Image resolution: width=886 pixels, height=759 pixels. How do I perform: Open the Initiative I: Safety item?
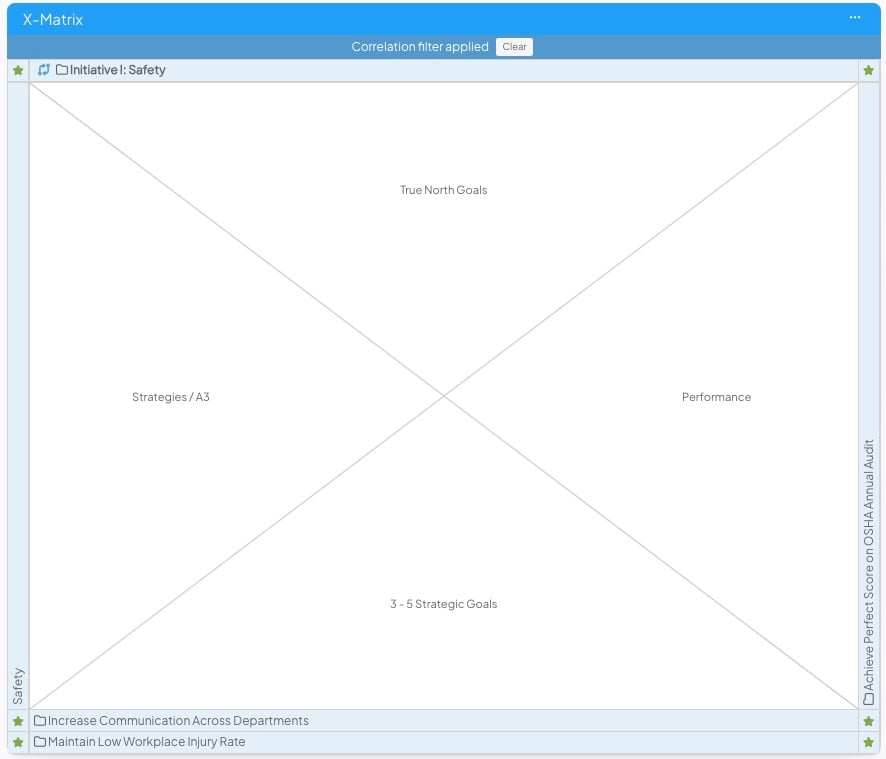tap(118, 70)
